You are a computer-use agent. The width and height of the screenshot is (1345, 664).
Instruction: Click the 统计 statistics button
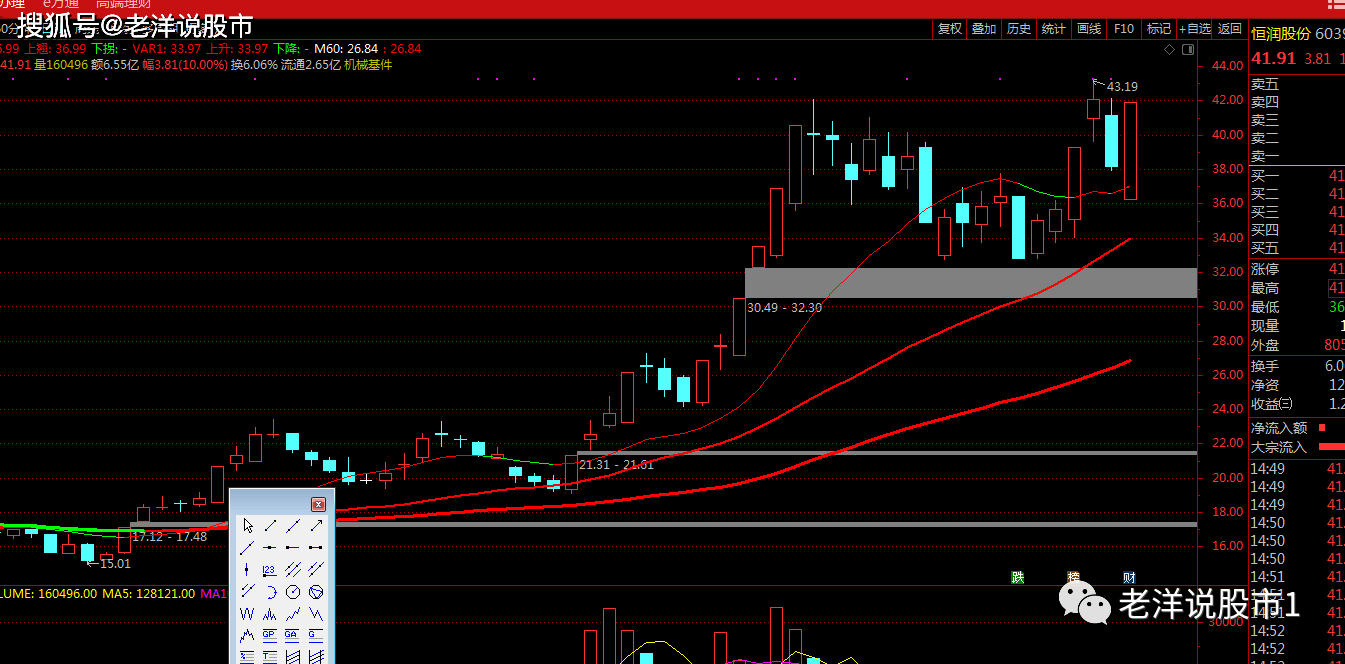[1054, 29]
